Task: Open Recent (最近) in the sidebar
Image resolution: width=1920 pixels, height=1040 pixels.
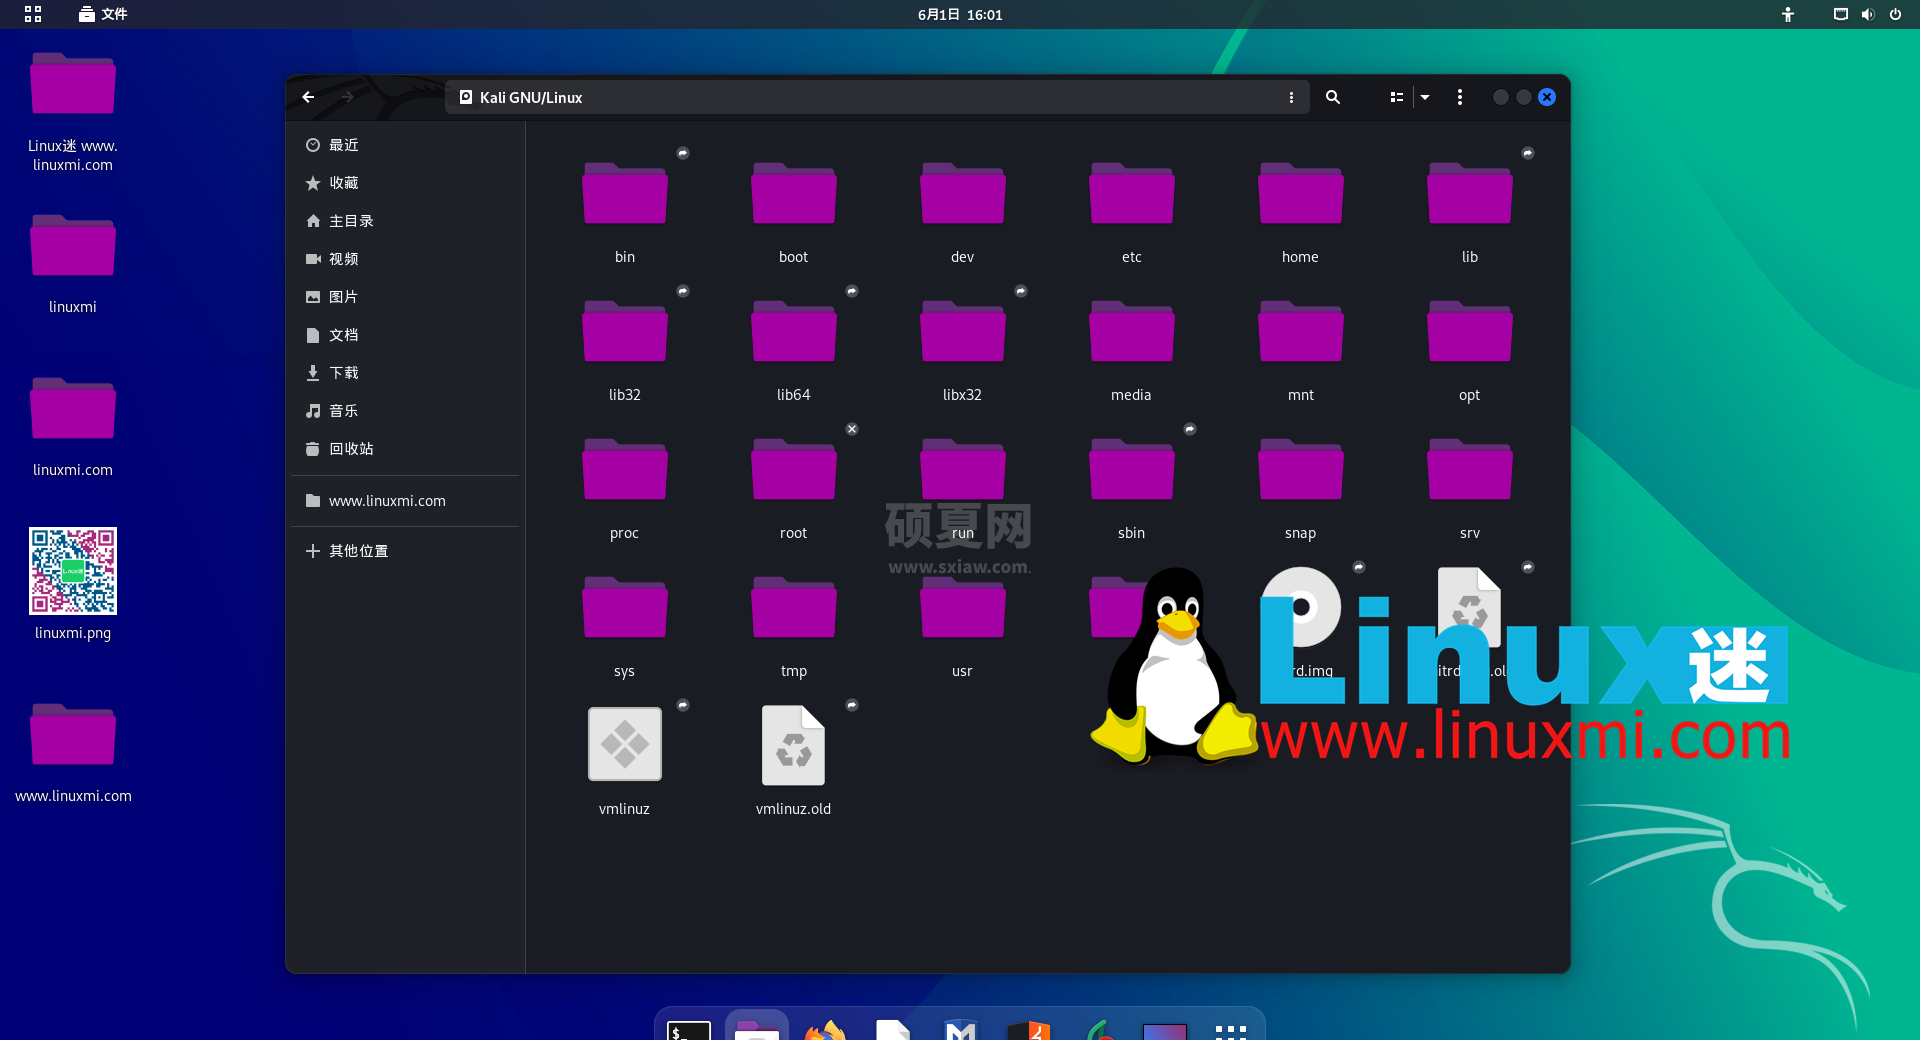Action: click(x=405, y=145)
